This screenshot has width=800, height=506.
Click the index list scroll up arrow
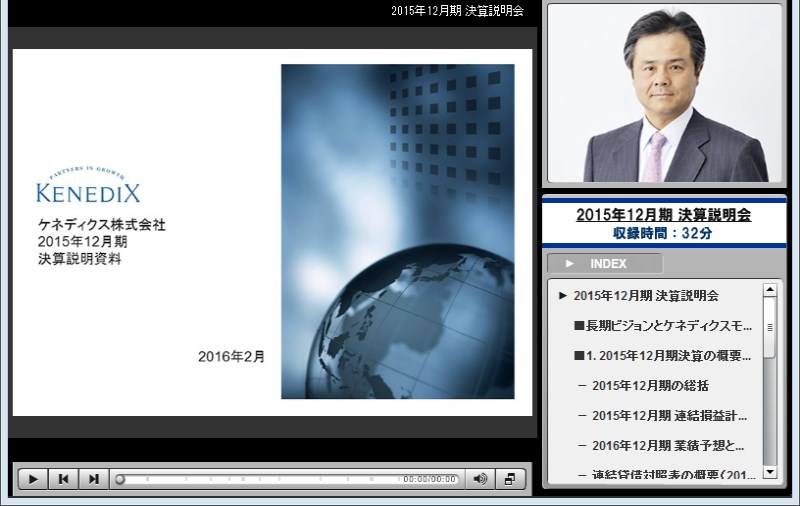(770, 290)
